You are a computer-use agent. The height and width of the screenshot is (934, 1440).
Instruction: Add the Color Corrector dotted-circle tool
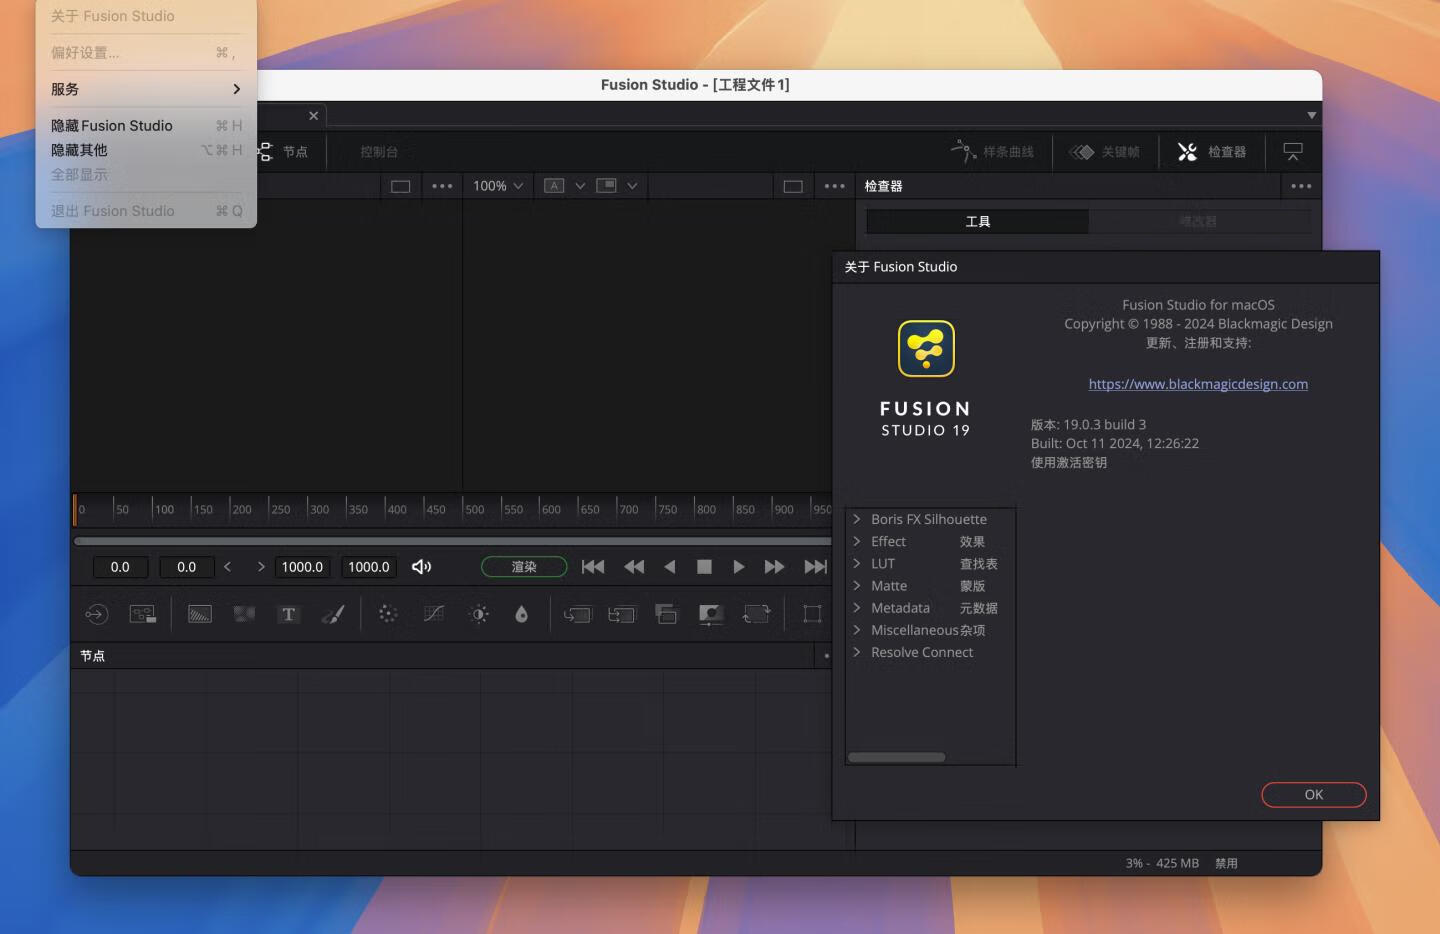click(x=388, y=614)
